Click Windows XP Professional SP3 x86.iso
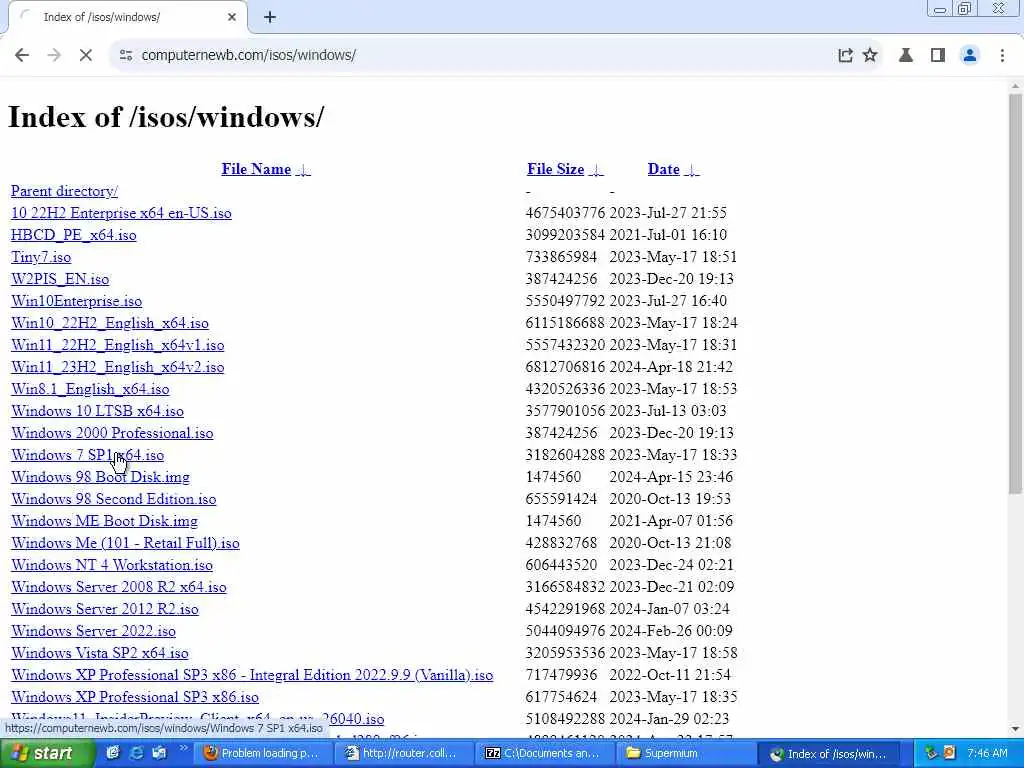 [135, 697]
